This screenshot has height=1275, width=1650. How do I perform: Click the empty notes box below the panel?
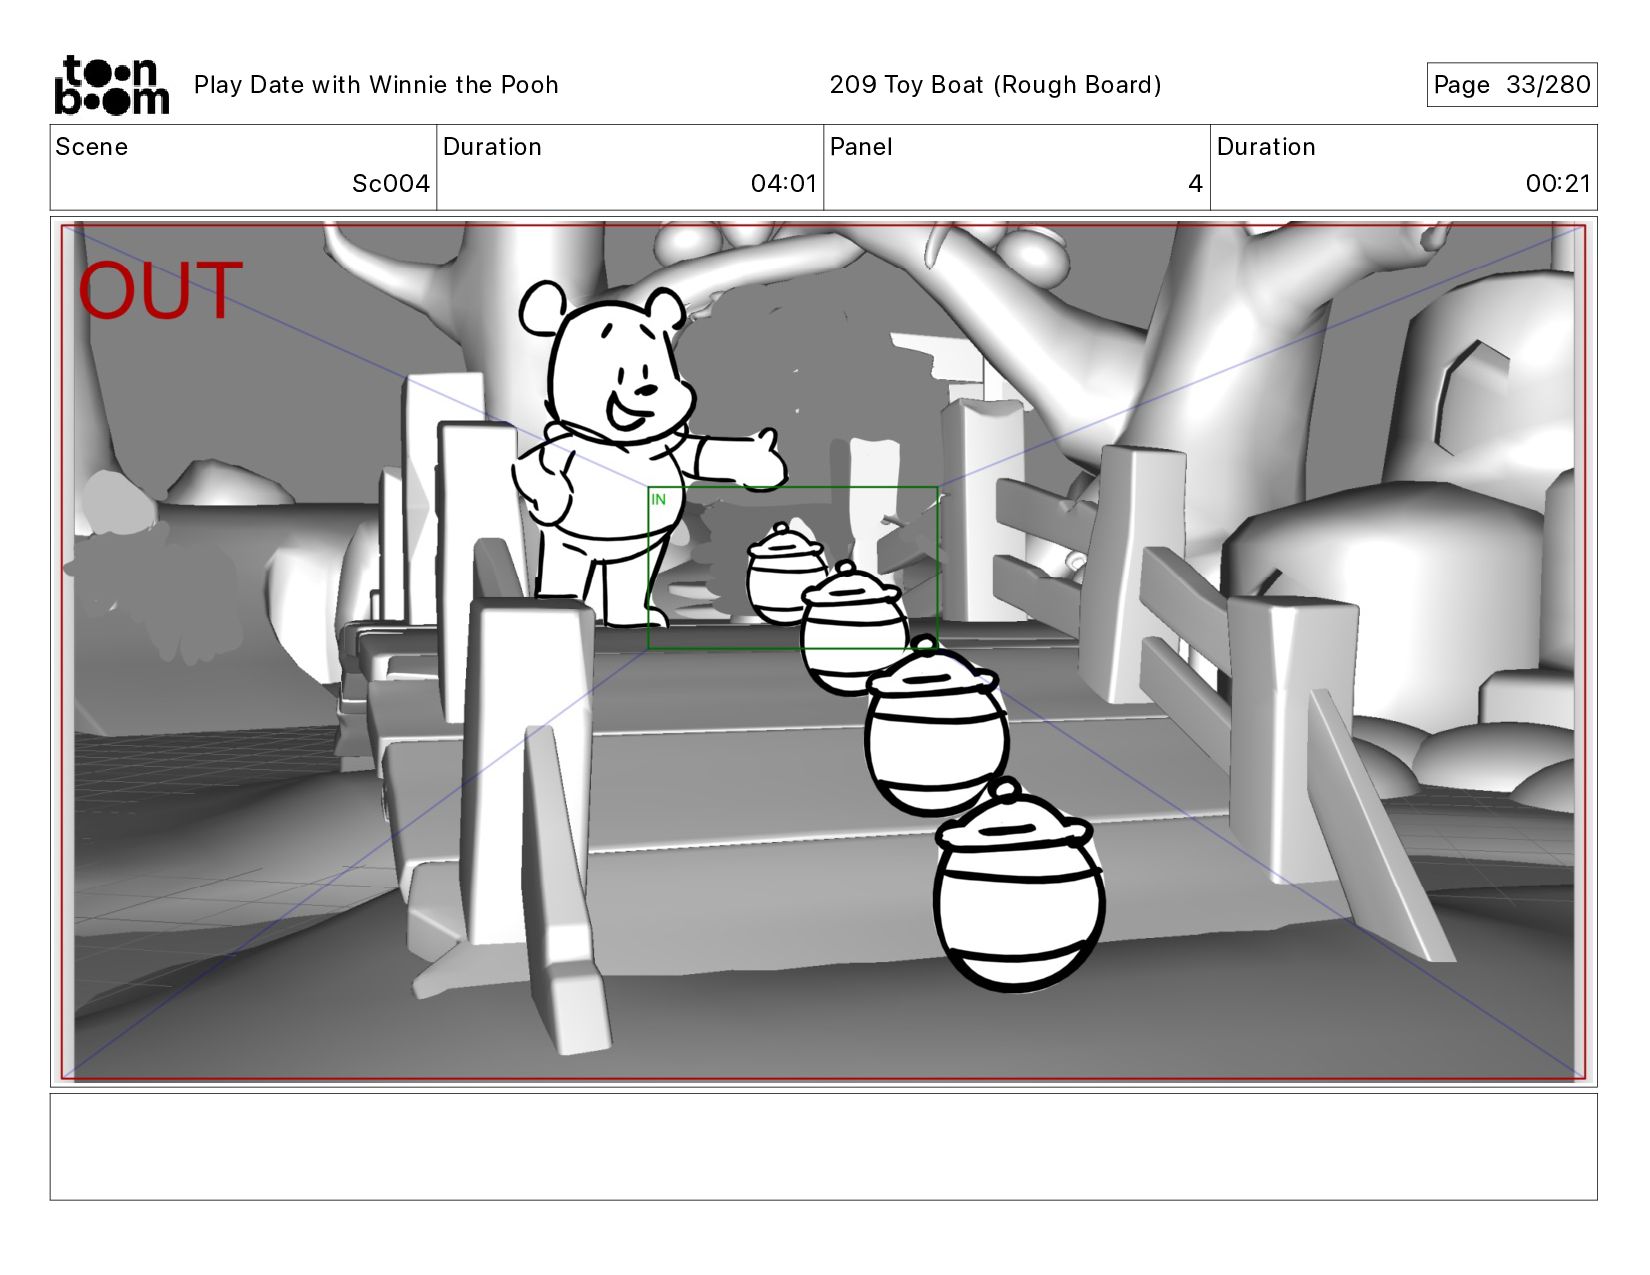pos(823,1146)
